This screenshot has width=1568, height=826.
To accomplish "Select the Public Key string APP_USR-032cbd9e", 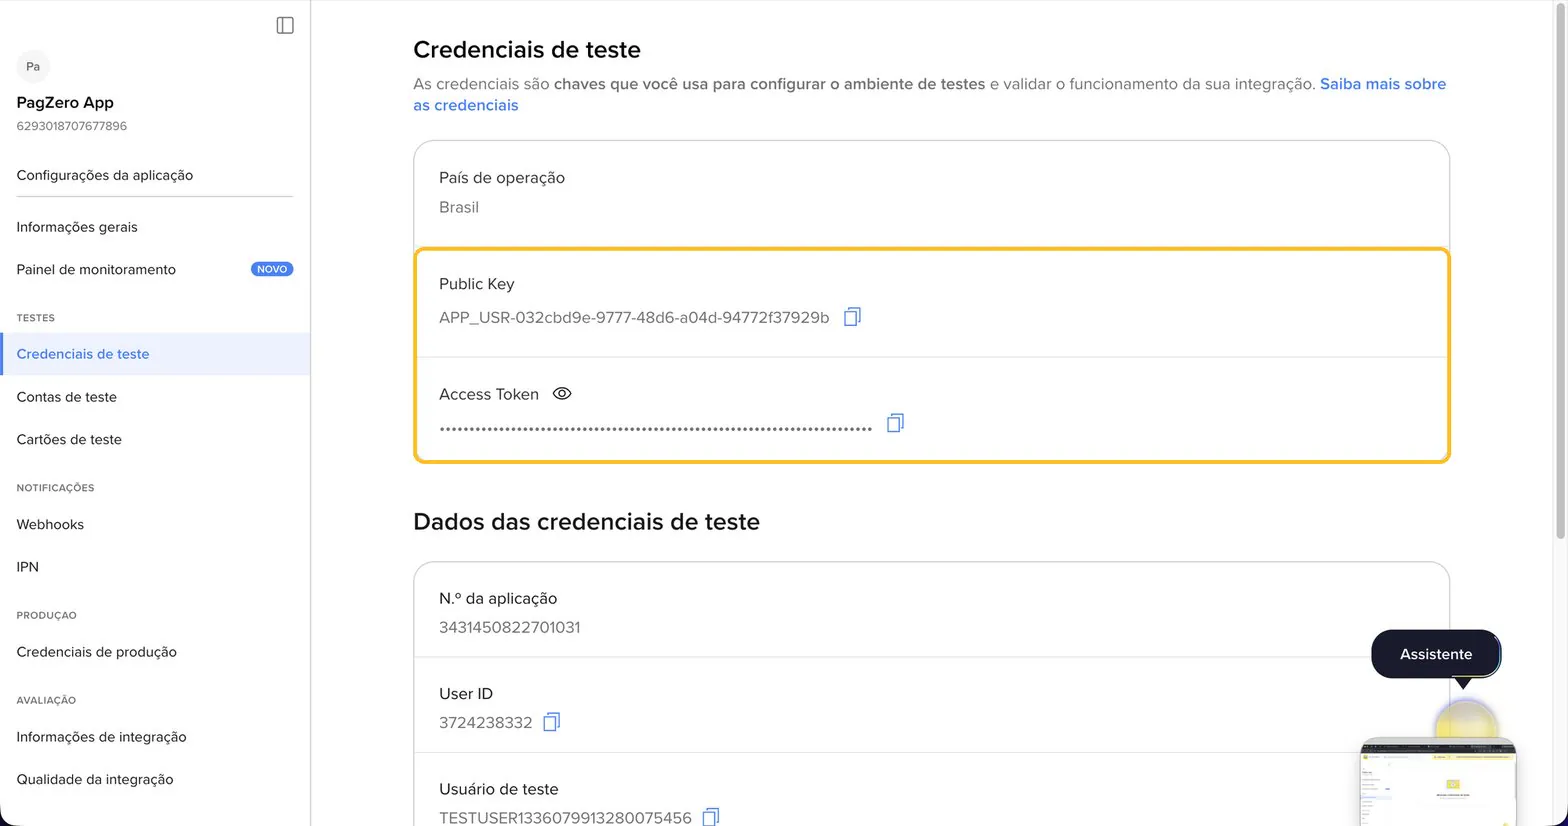I will pyautogui.click(x=634, y=317).
